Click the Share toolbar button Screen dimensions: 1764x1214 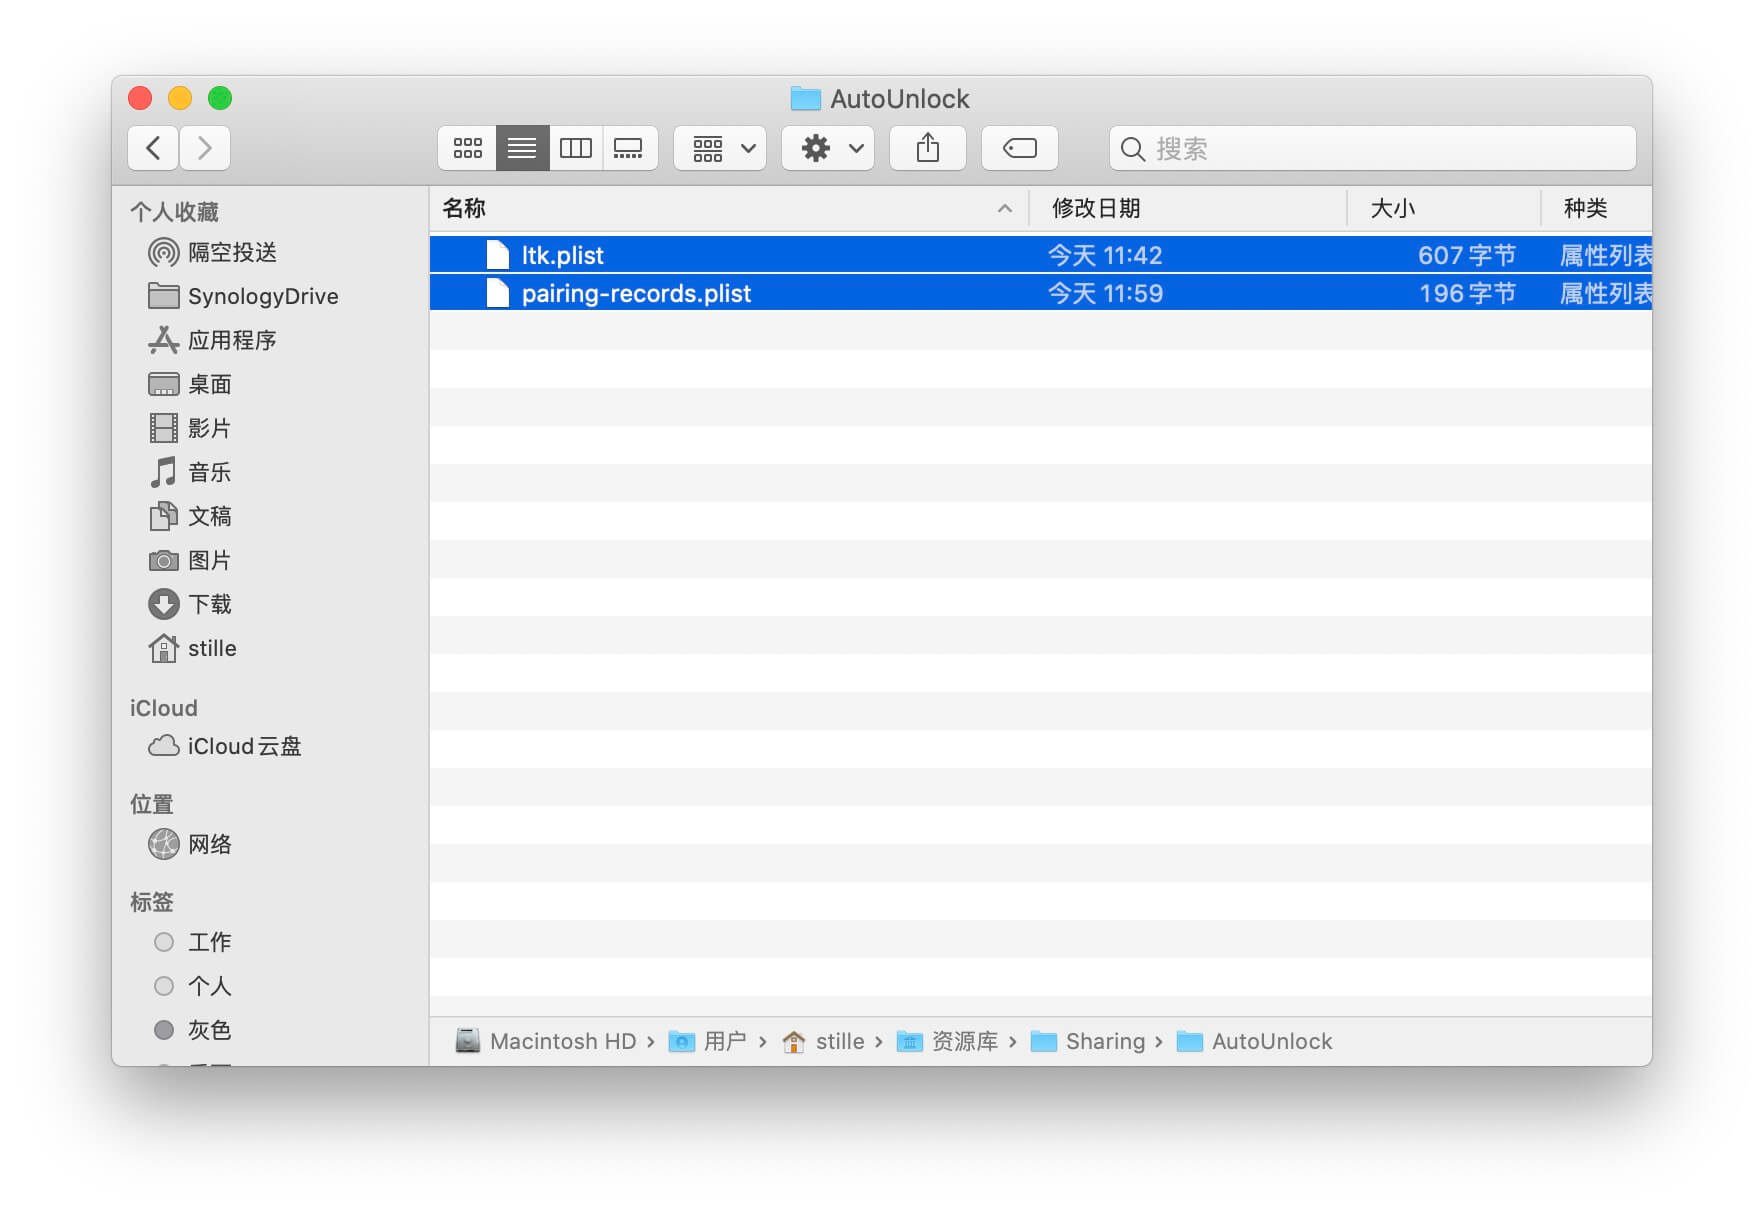928,148
